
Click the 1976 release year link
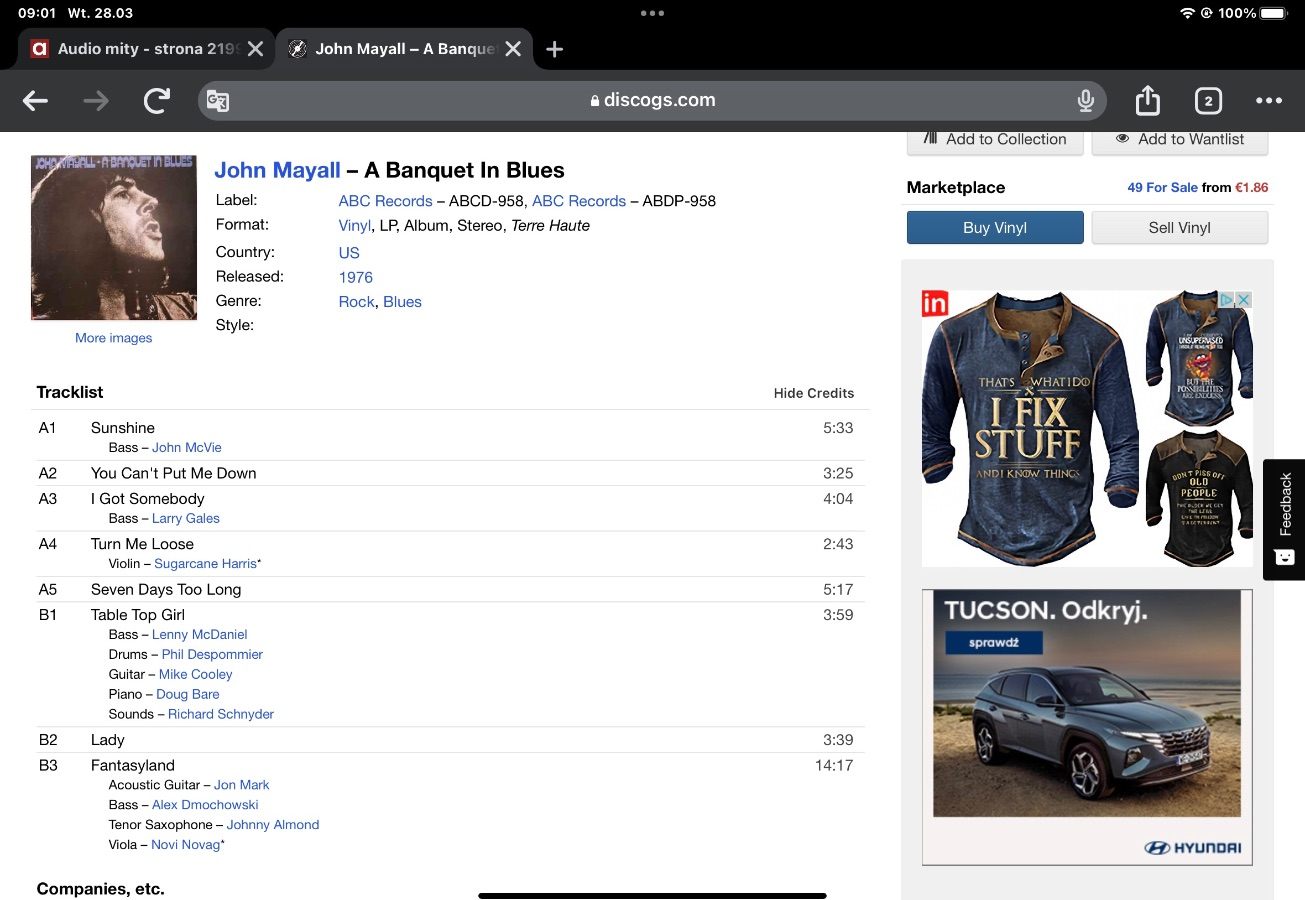coord(356,278)
